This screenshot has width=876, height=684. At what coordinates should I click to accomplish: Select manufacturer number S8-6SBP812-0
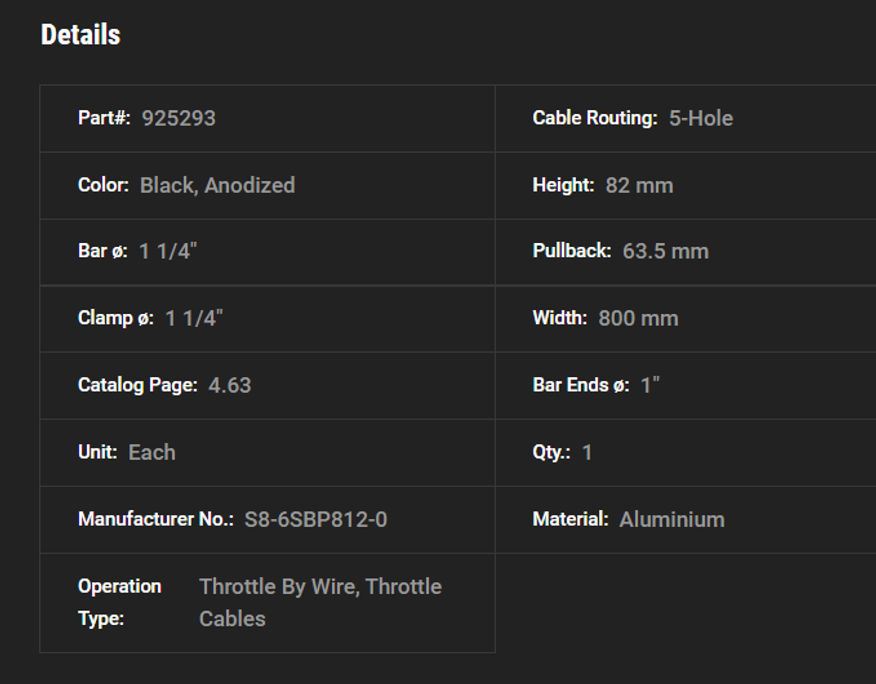(315, 519)
